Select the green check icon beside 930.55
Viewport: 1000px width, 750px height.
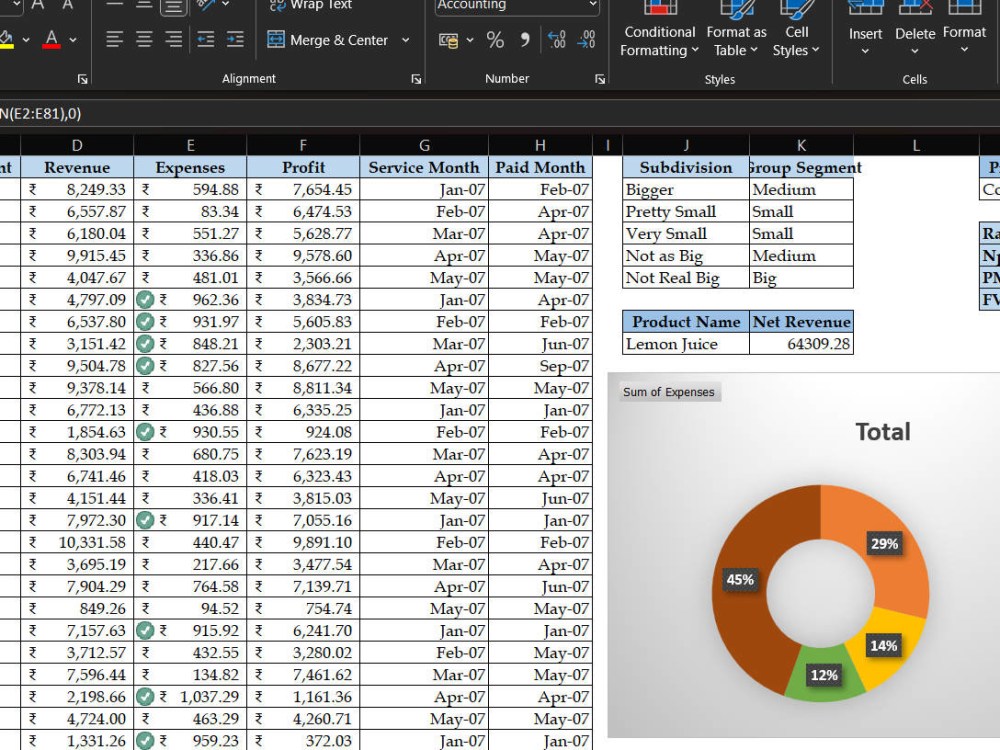[x=145, y=432]
